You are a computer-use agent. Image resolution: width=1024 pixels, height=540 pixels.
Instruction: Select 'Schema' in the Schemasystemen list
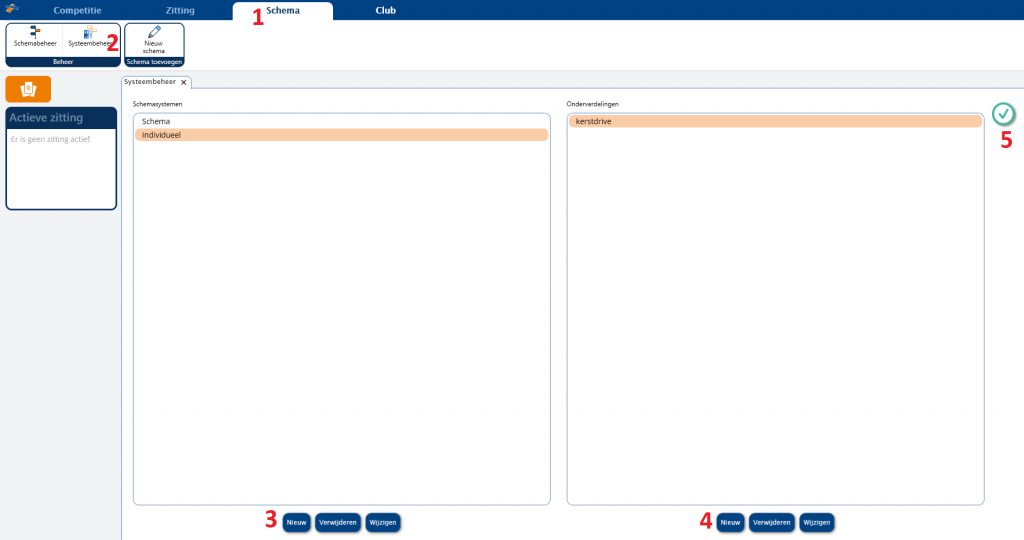[156, 121]
